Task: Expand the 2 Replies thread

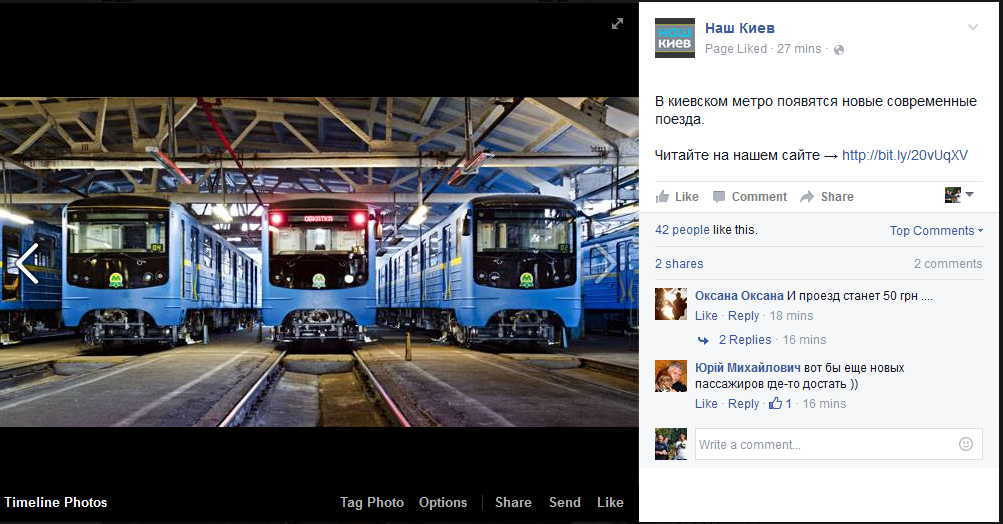Action: click(745, 340)
